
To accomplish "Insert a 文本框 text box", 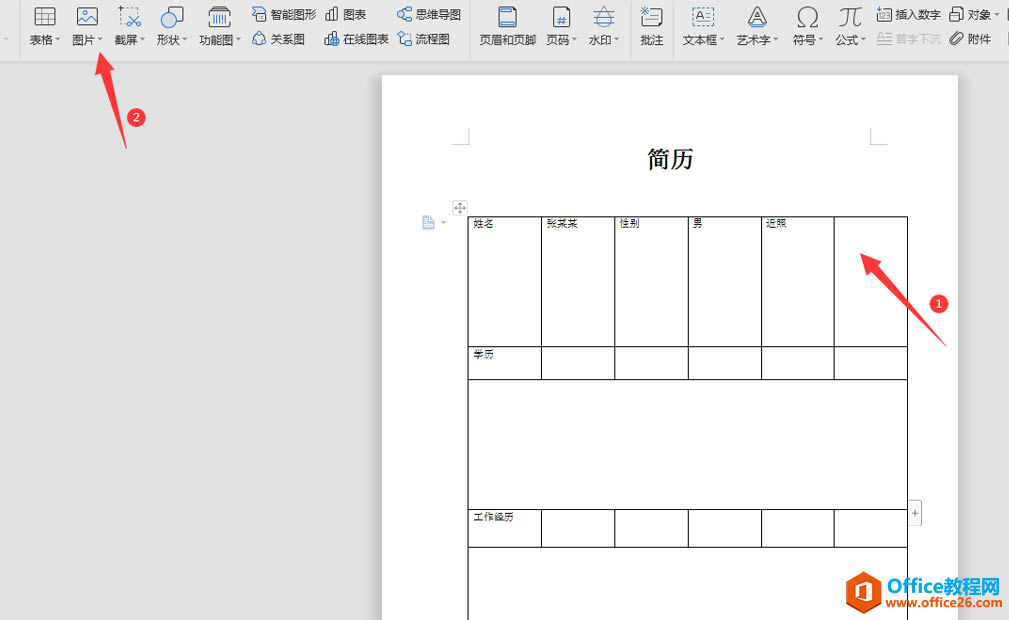I will pyautogui.click(x=703, y=25).
